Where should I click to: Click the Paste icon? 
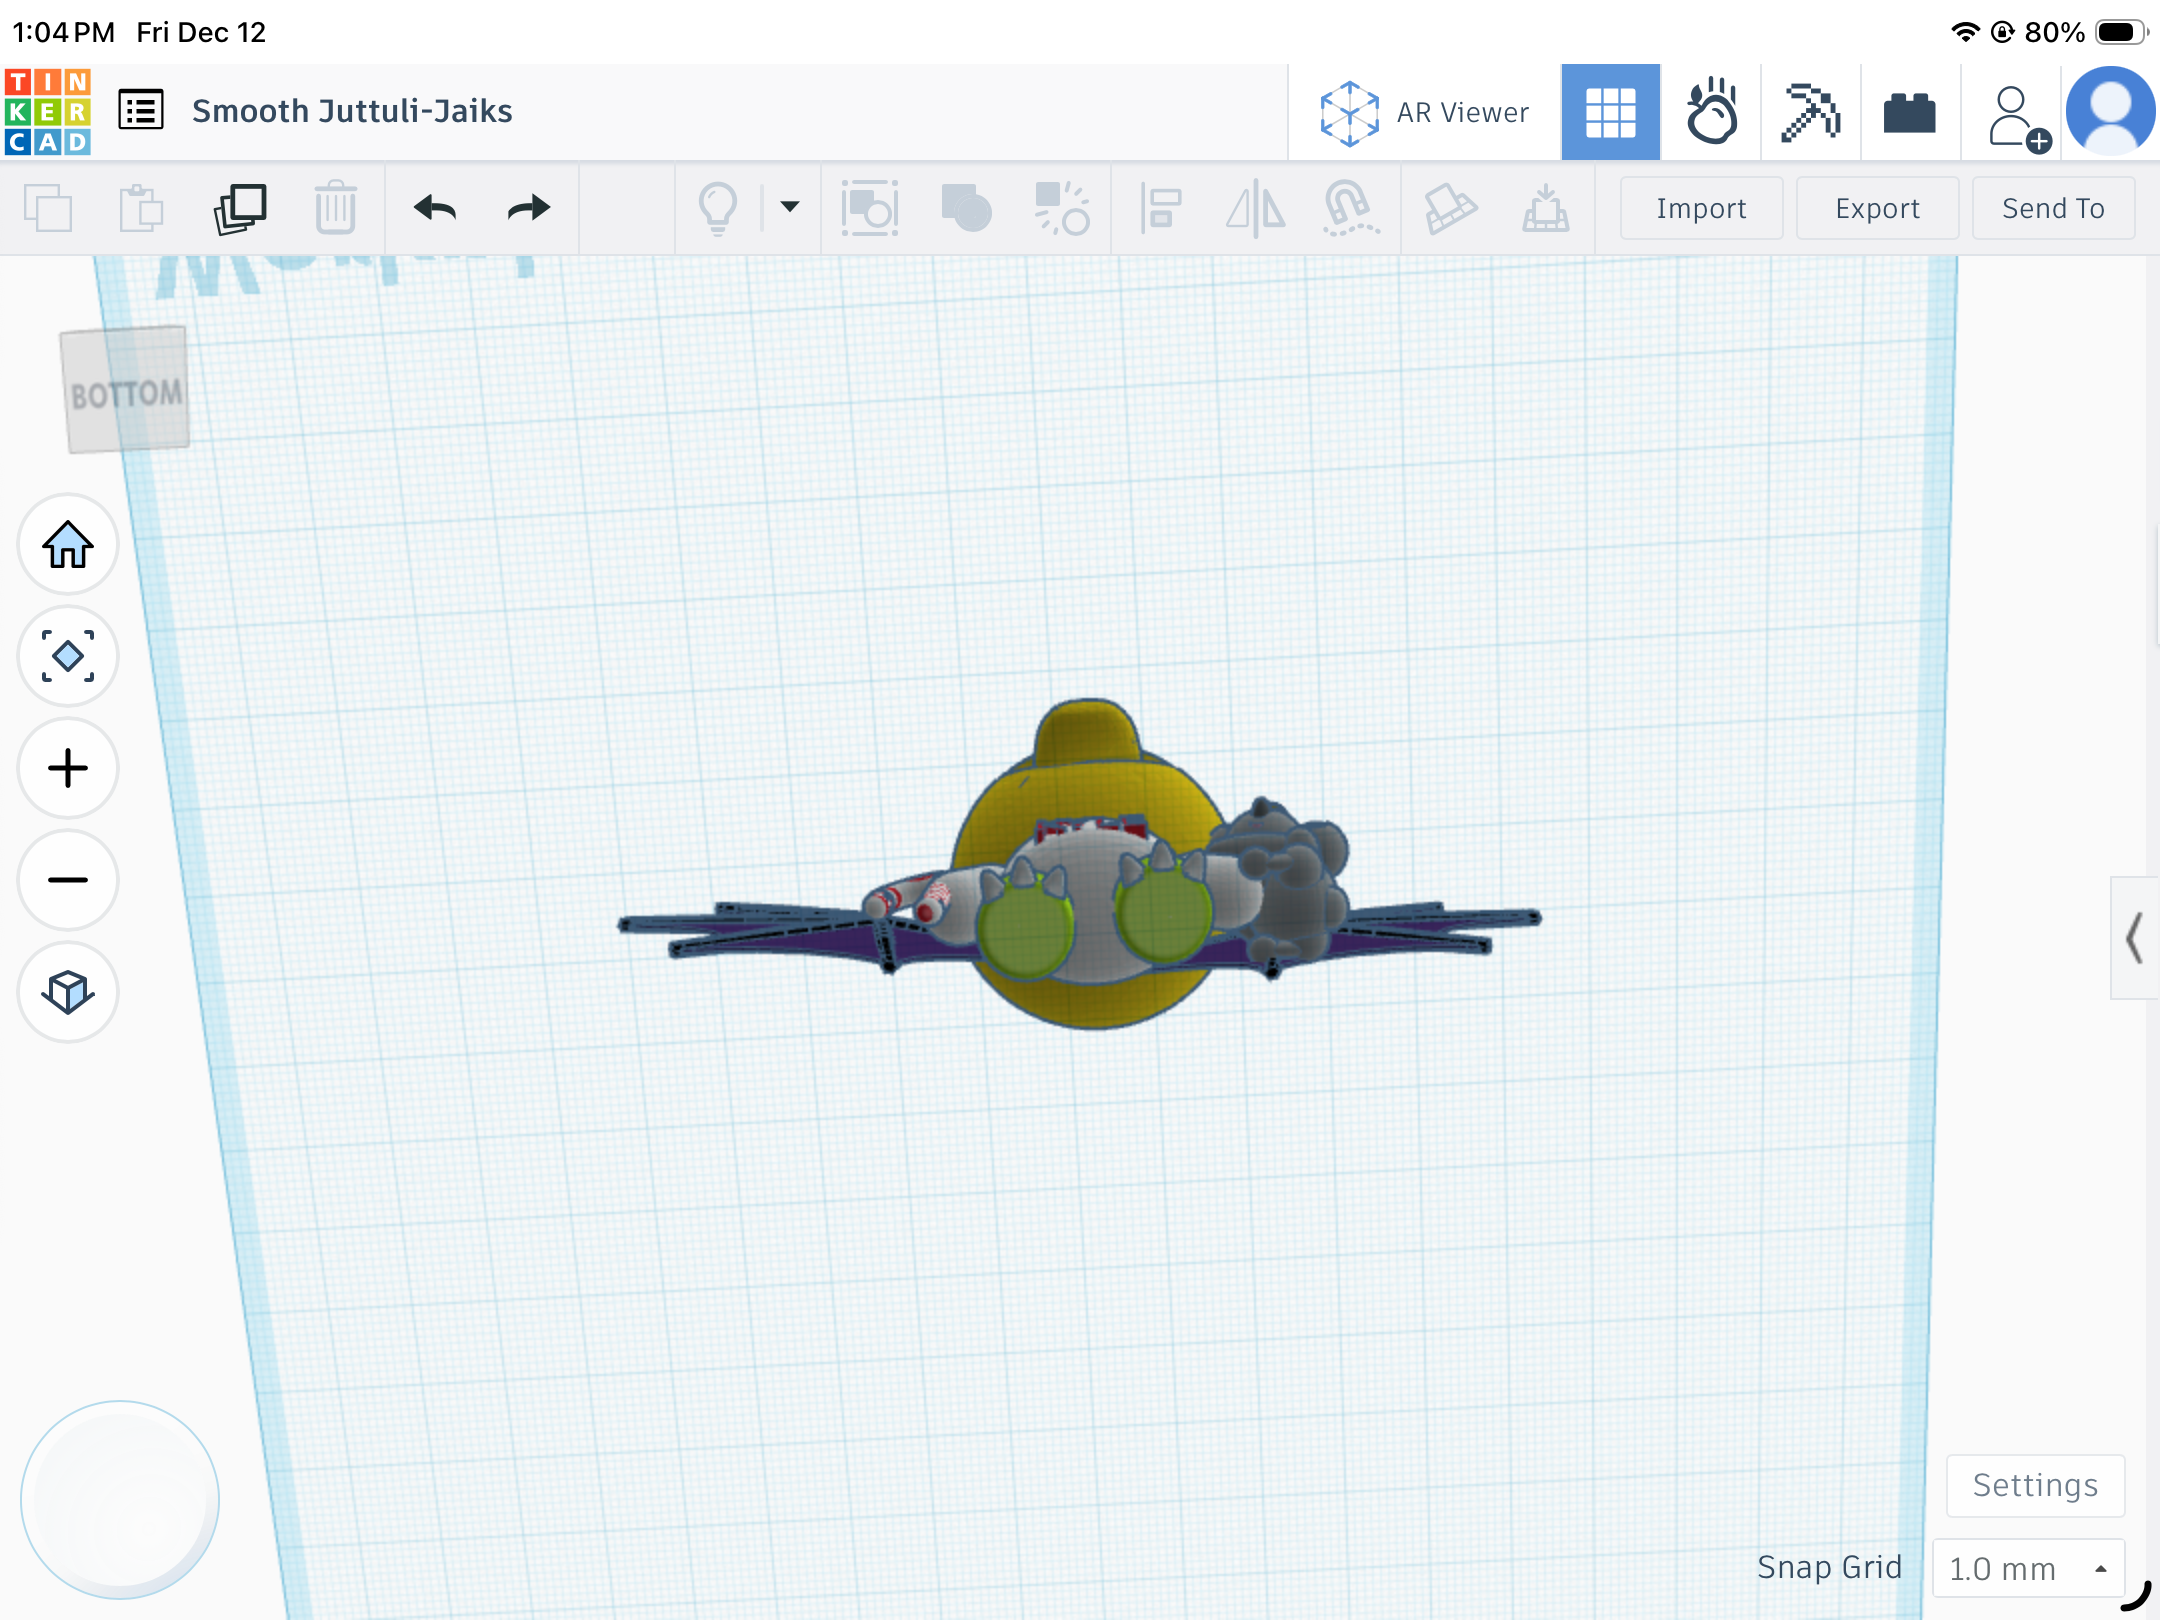pos(141,208)
